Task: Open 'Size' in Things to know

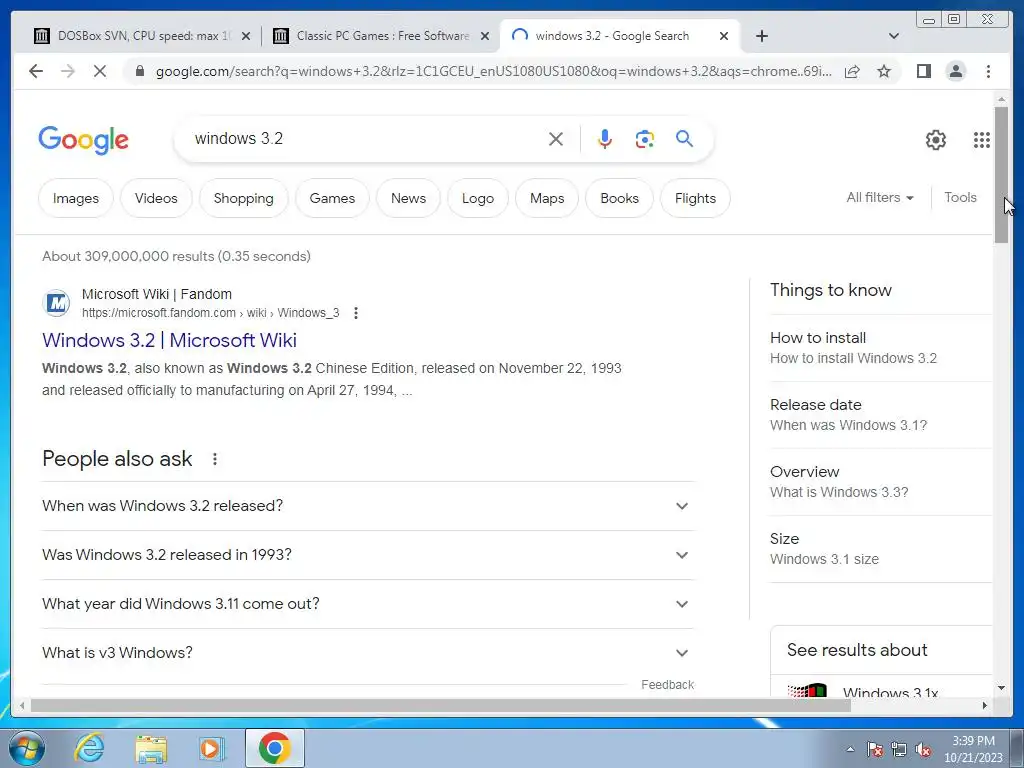Action: [880, 549]
